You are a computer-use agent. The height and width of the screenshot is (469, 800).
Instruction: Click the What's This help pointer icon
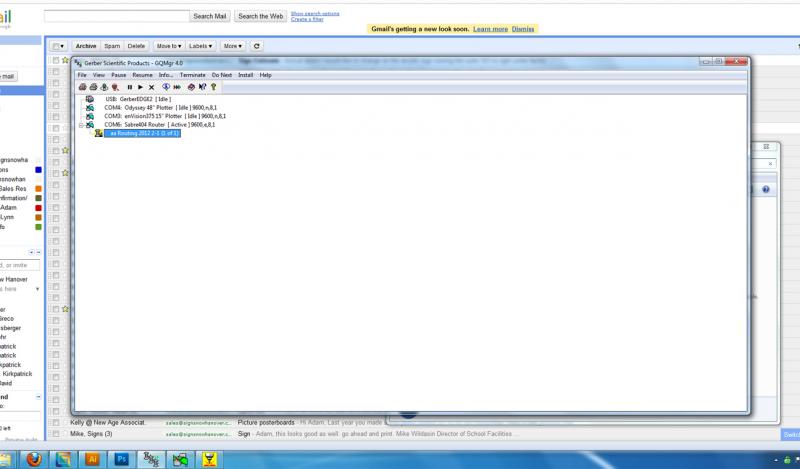(203, 87)
